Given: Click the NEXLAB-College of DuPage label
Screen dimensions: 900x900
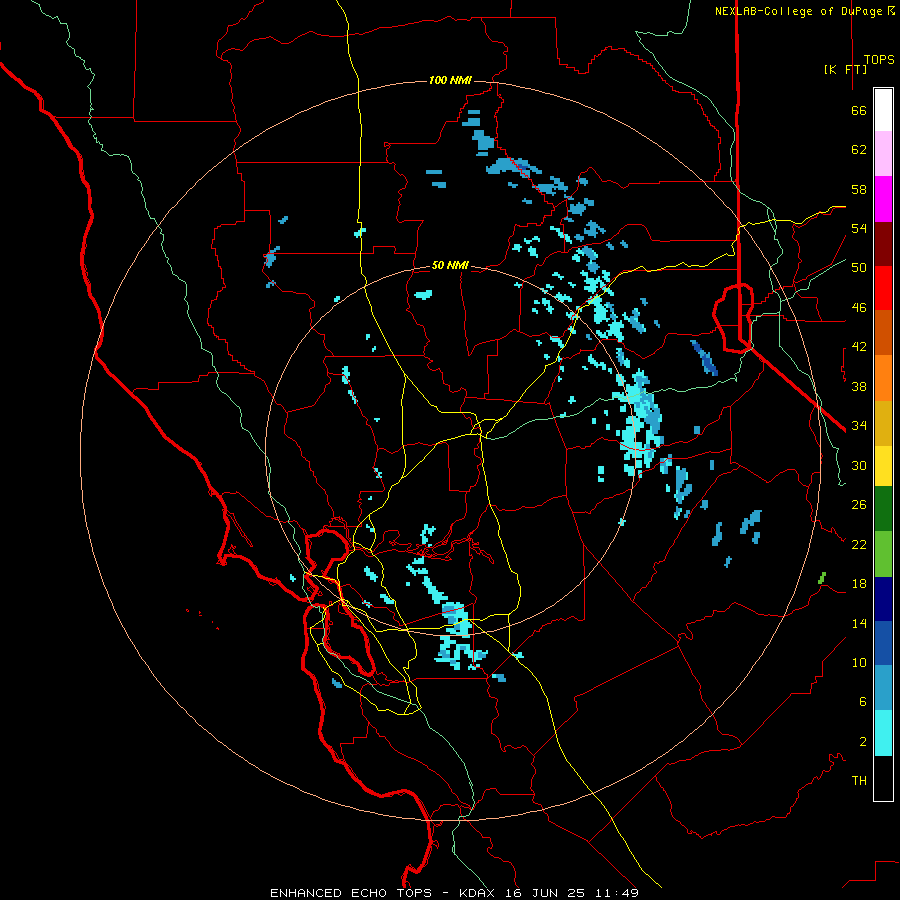Looking at the screenshot, I should [x=805, y=11].
